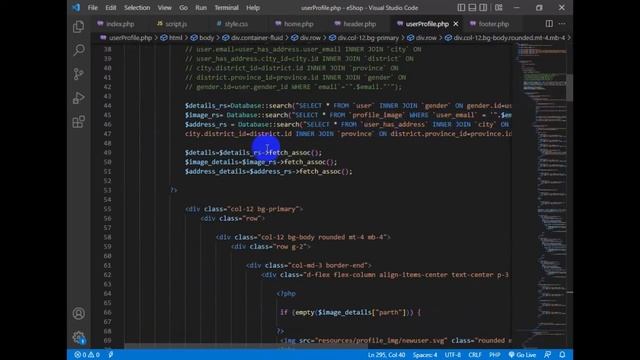Open the Manage gear settings icon

[x=78, y=337]
